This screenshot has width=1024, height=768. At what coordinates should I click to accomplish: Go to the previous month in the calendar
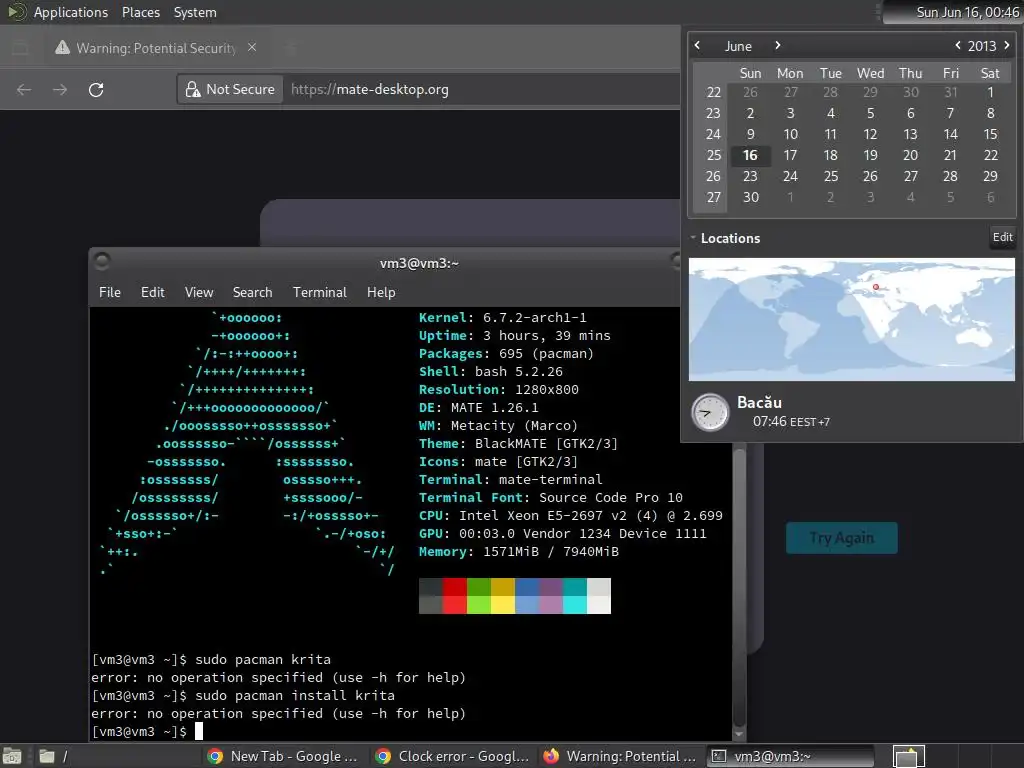(697, 45)
